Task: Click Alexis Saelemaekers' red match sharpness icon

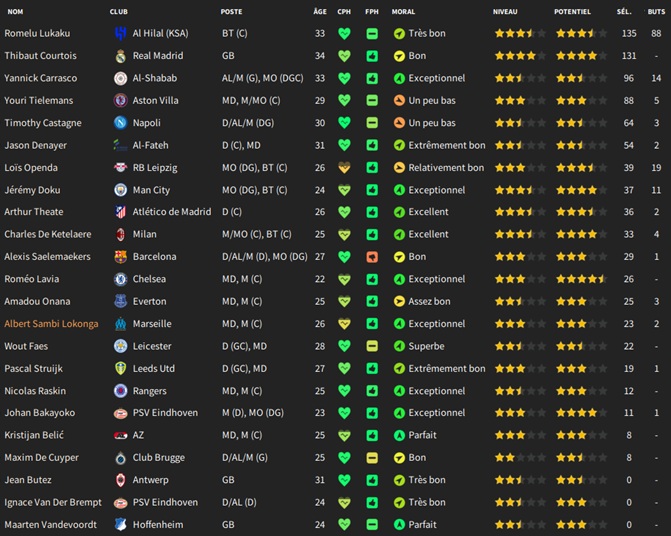Action: point(372,257)
